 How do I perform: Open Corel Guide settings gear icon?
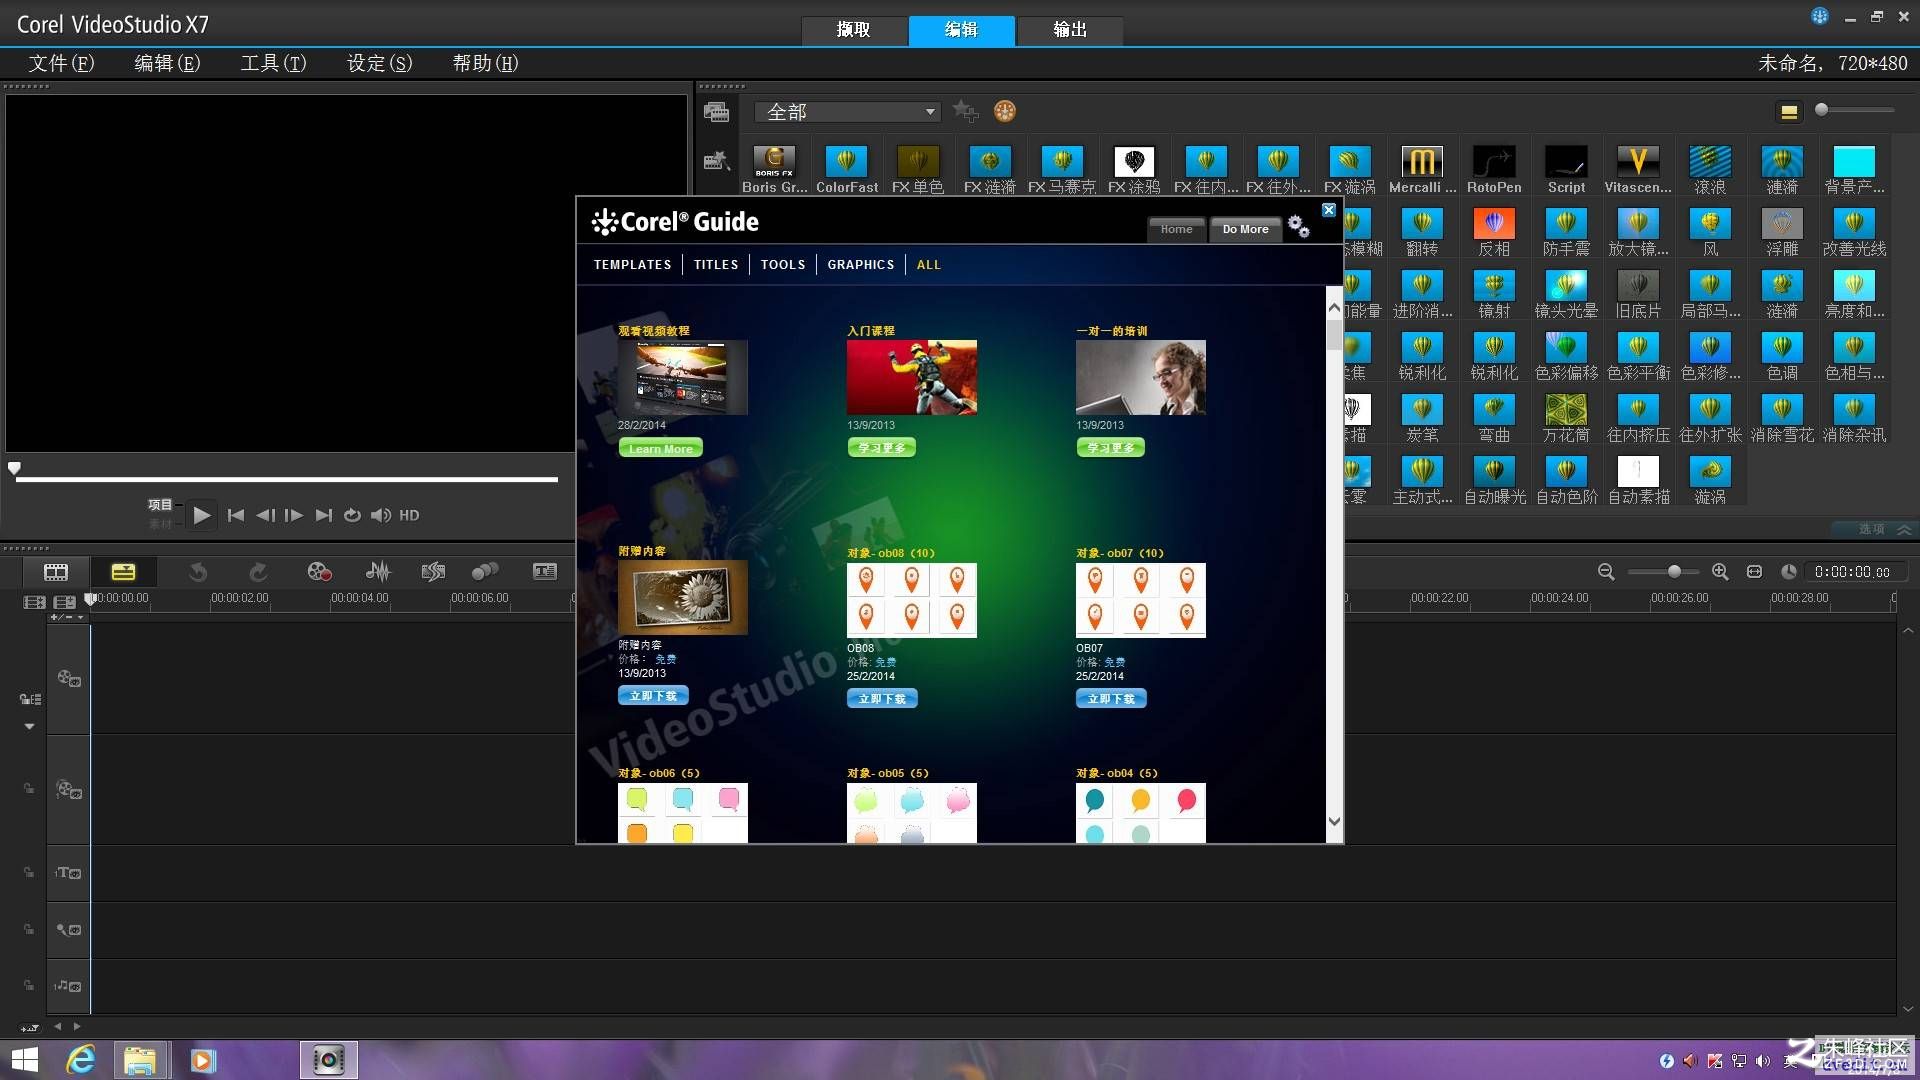click(1298, 227)
